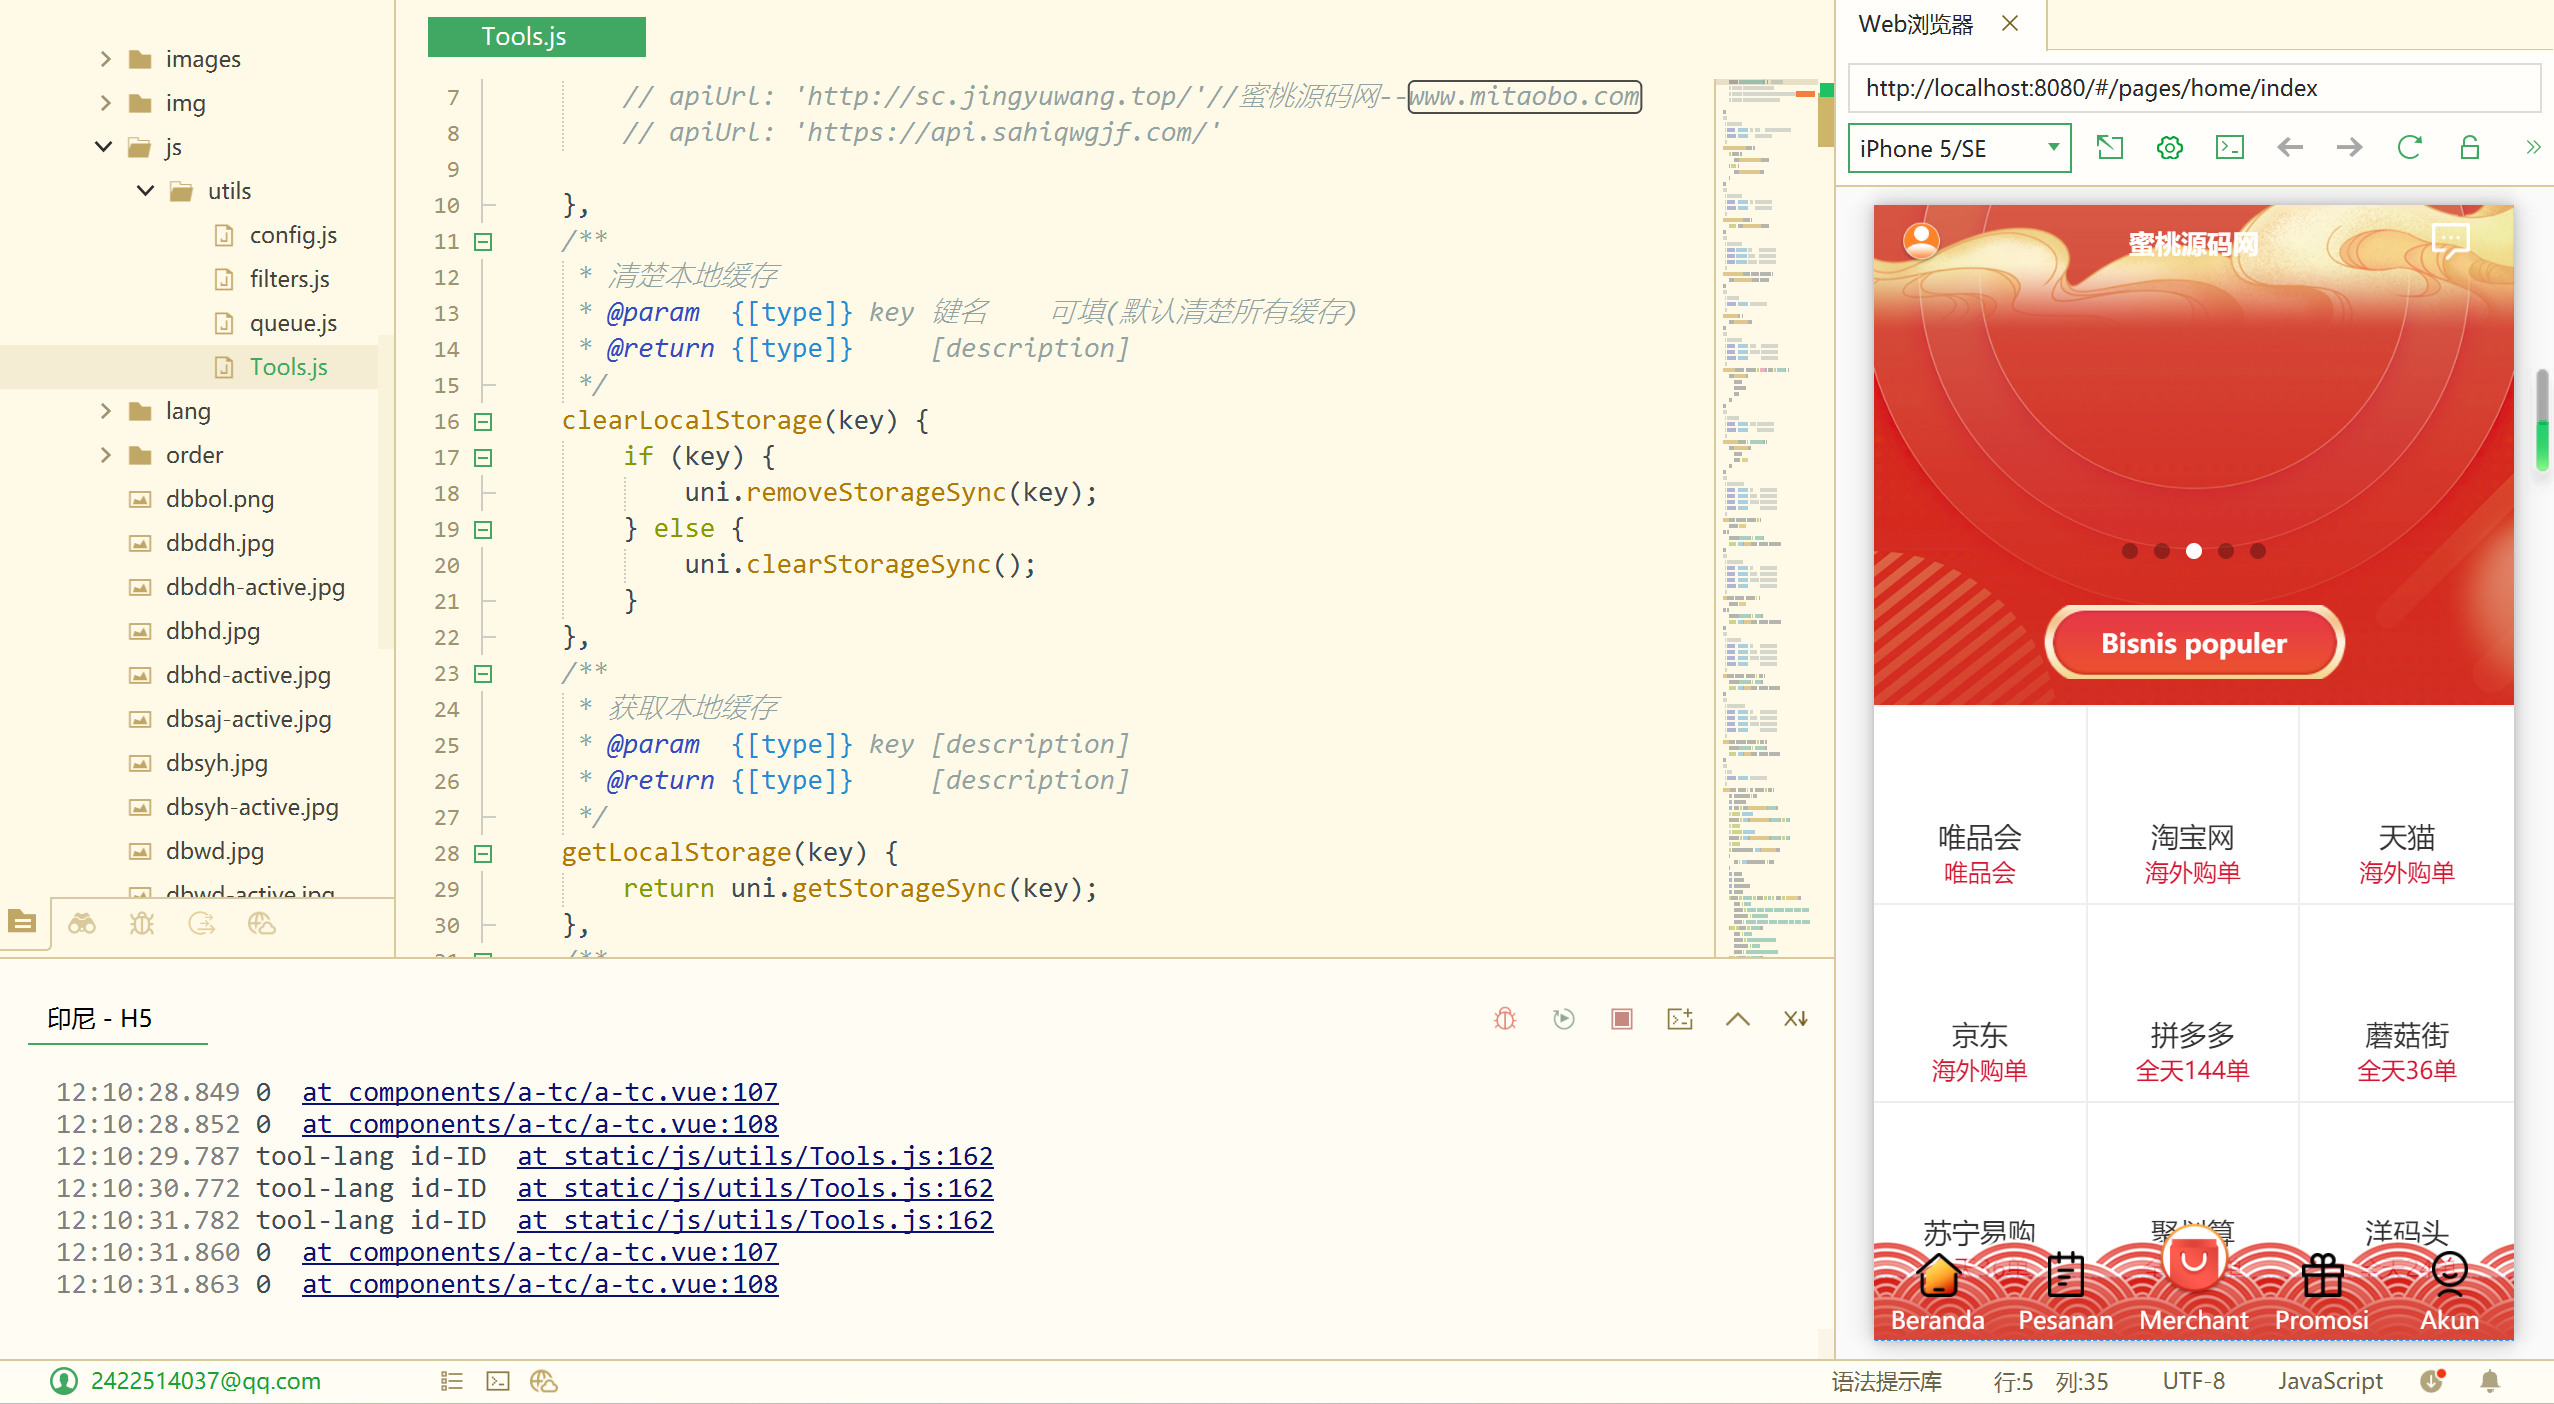This screenshot has width=2554, height=1404.
Task: Click the chat message icon in app preview
Action: pyautogui.click(x=2451, y=240)
